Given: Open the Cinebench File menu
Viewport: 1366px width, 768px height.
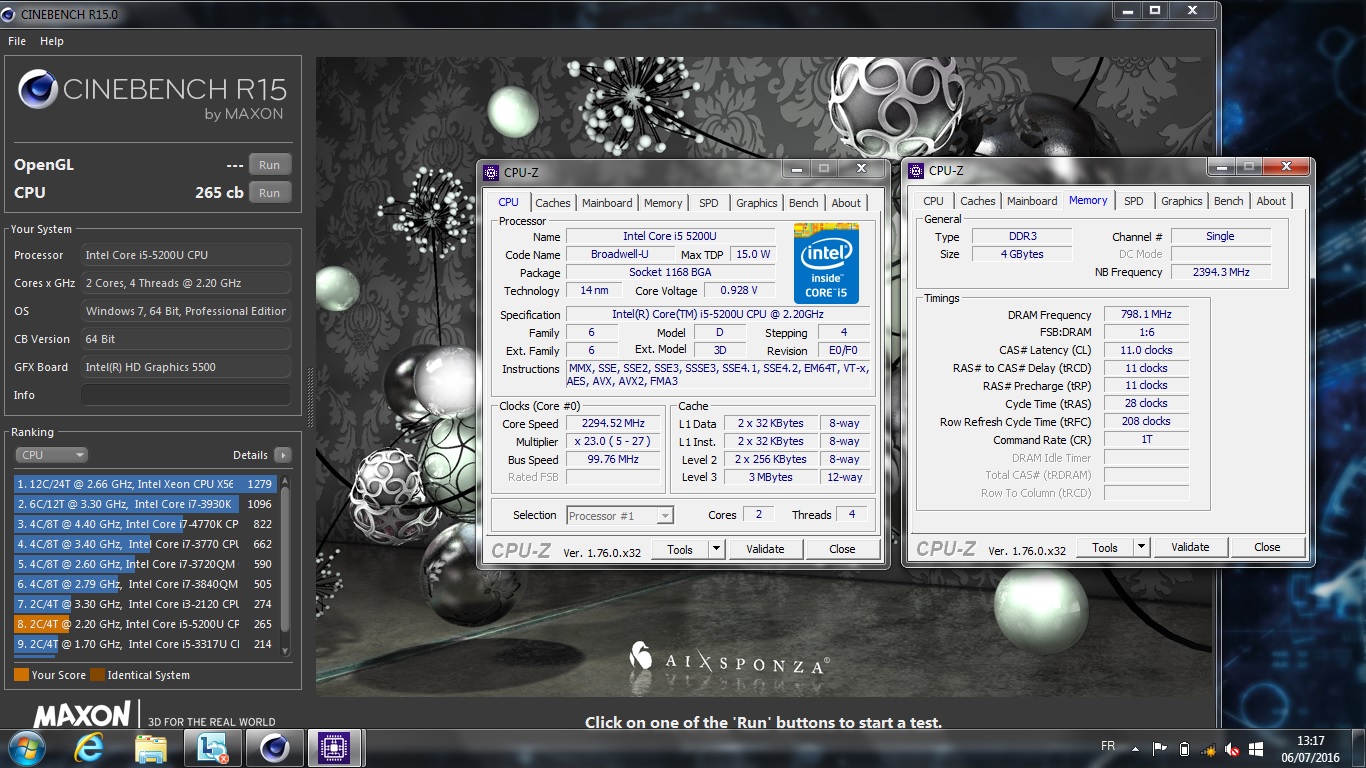Looking at the screenshot, I should point(17,41).
